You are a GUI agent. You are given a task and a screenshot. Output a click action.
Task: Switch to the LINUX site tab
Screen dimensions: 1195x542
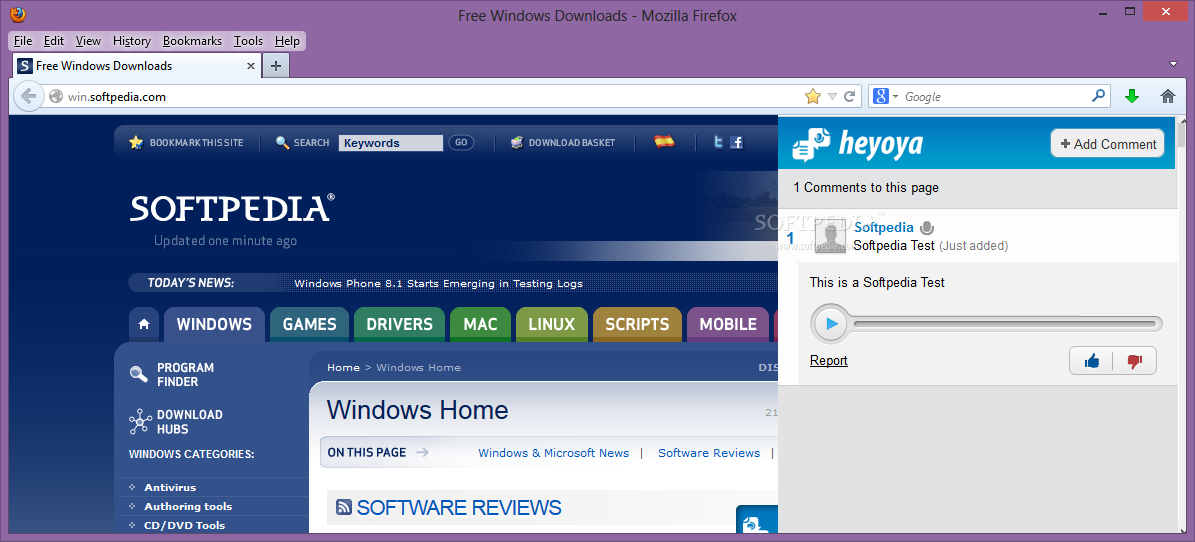point(552,324)
